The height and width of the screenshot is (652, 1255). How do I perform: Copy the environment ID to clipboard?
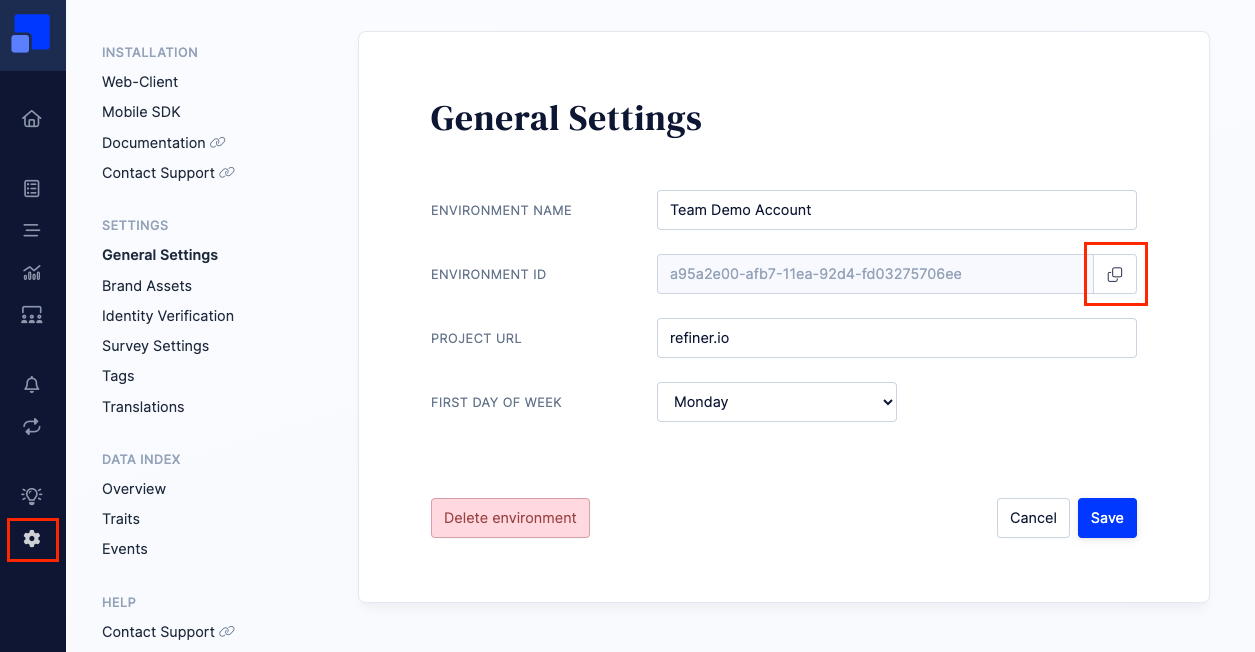(1115, 274)
